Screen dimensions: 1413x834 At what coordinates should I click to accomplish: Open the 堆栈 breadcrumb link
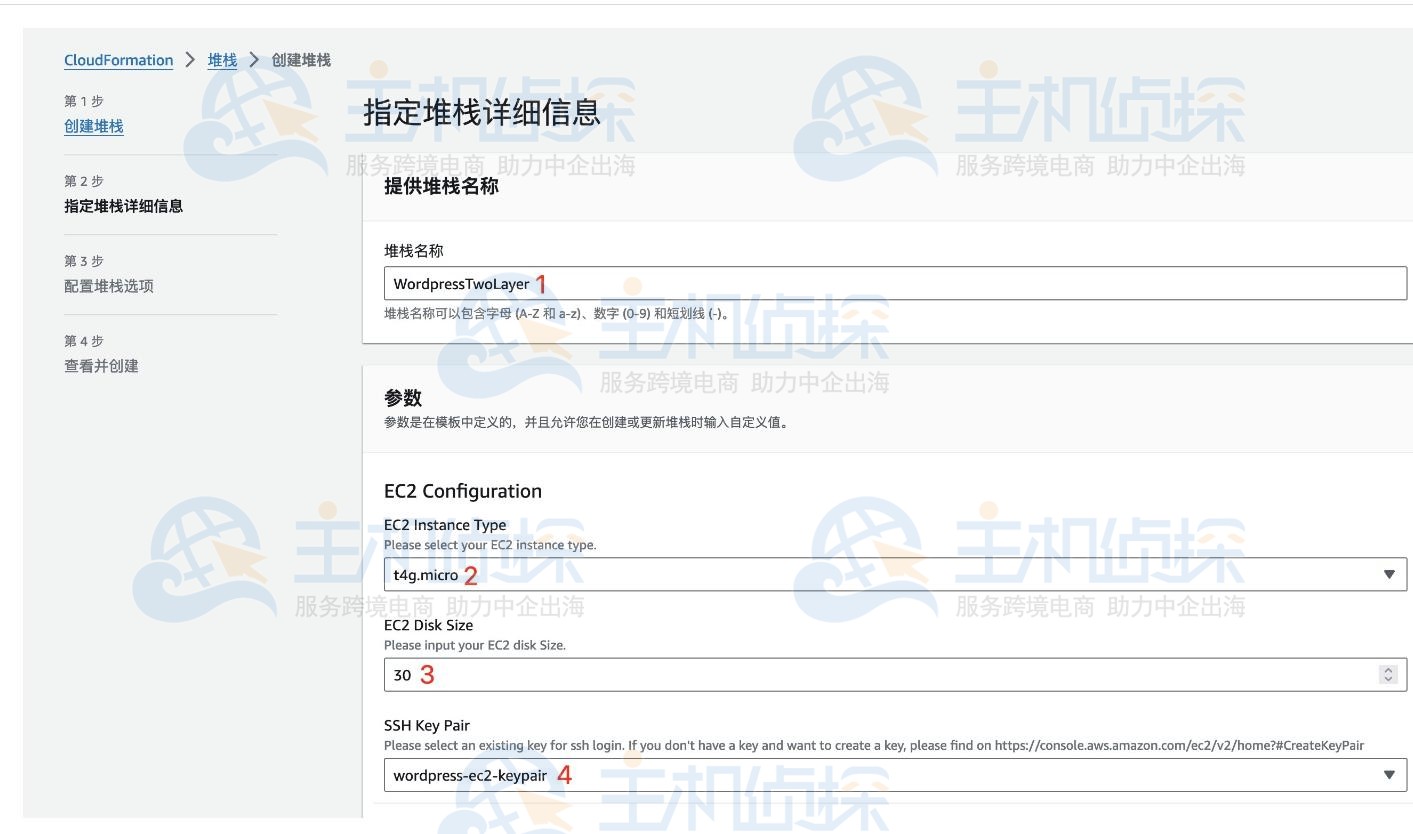222,60
